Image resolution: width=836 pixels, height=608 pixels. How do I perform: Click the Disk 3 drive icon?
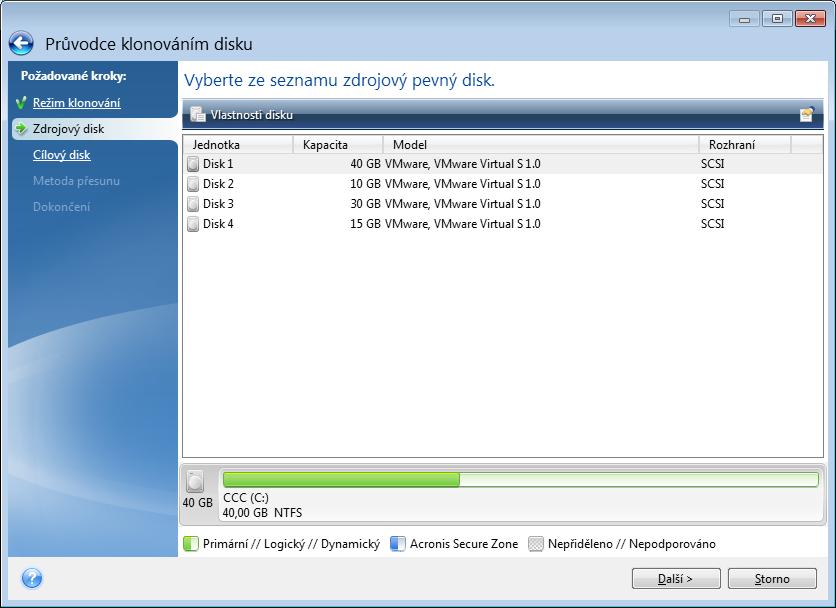click(193, 204)
